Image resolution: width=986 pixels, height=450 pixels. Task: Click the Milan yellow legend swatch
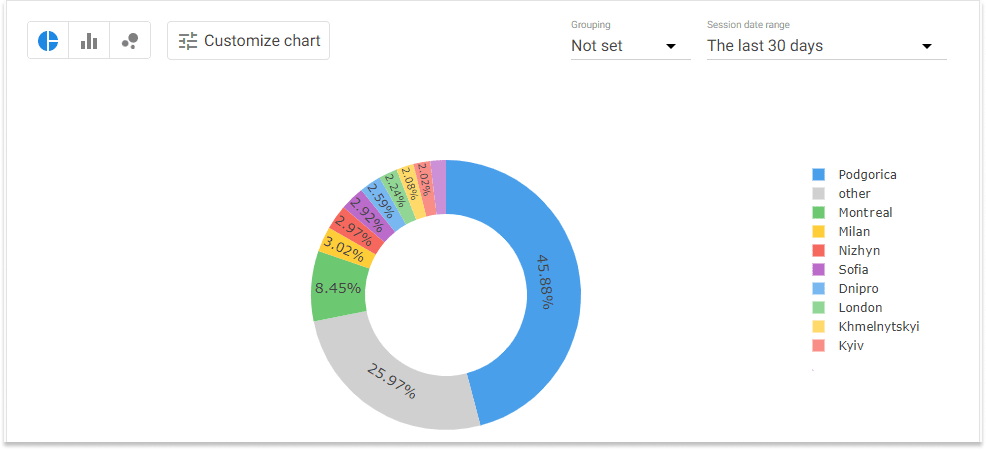coord(818,232)
